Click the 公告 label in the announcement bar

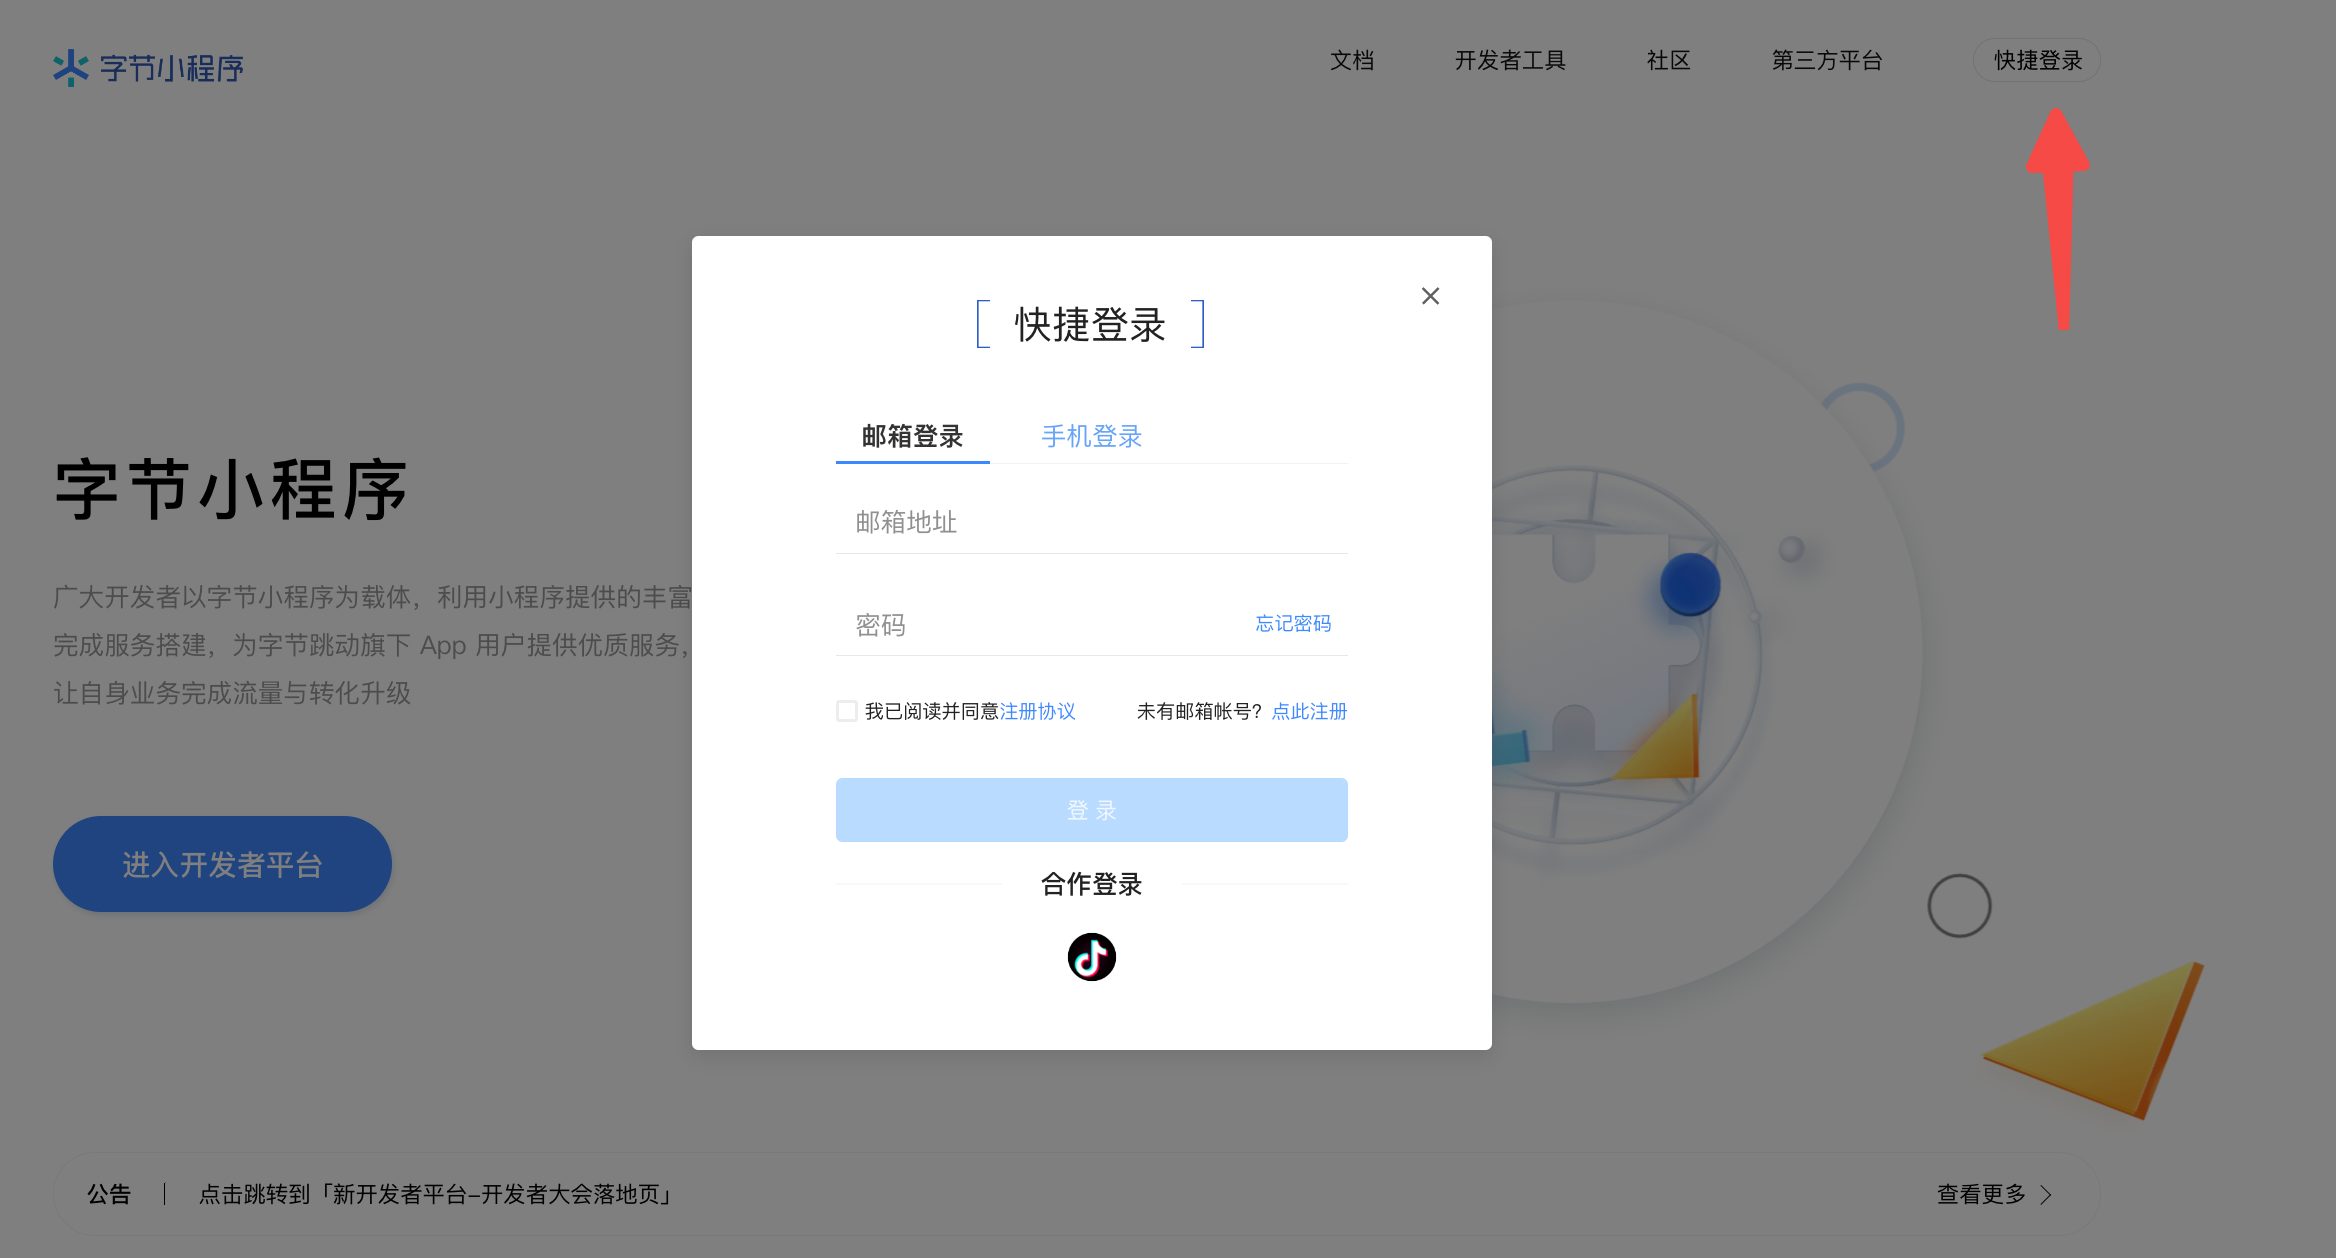[109, 1194]
